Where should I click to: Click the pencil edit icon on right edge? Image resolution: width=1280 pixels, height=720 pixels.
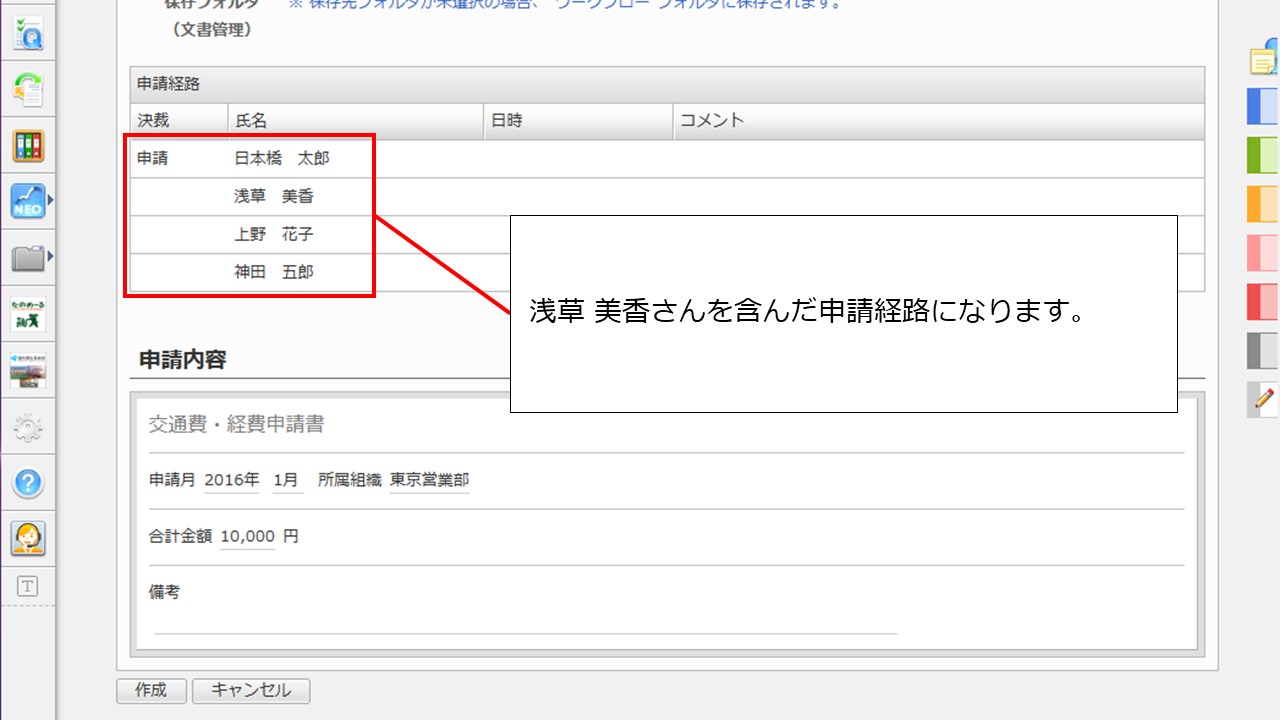[1264, 399]
